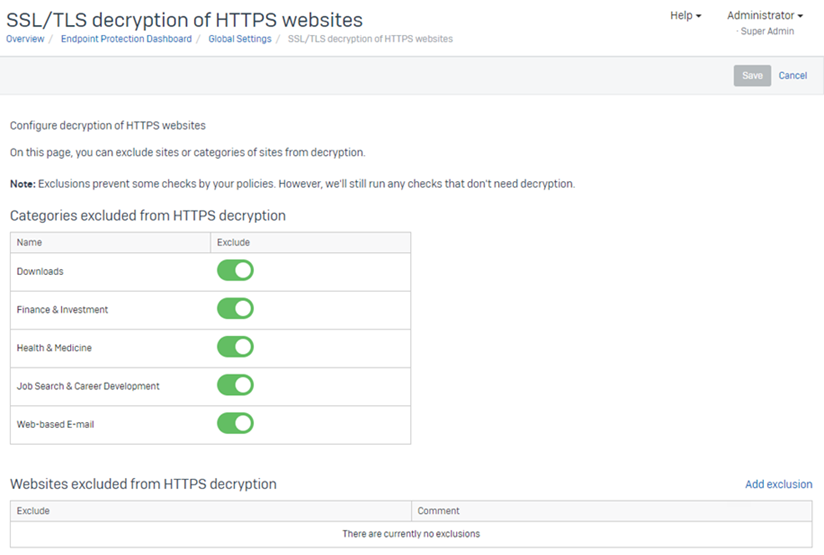Screen dimensions: 824x555
Task: Click the Name column header in the categories table
Action: (30, 242)
